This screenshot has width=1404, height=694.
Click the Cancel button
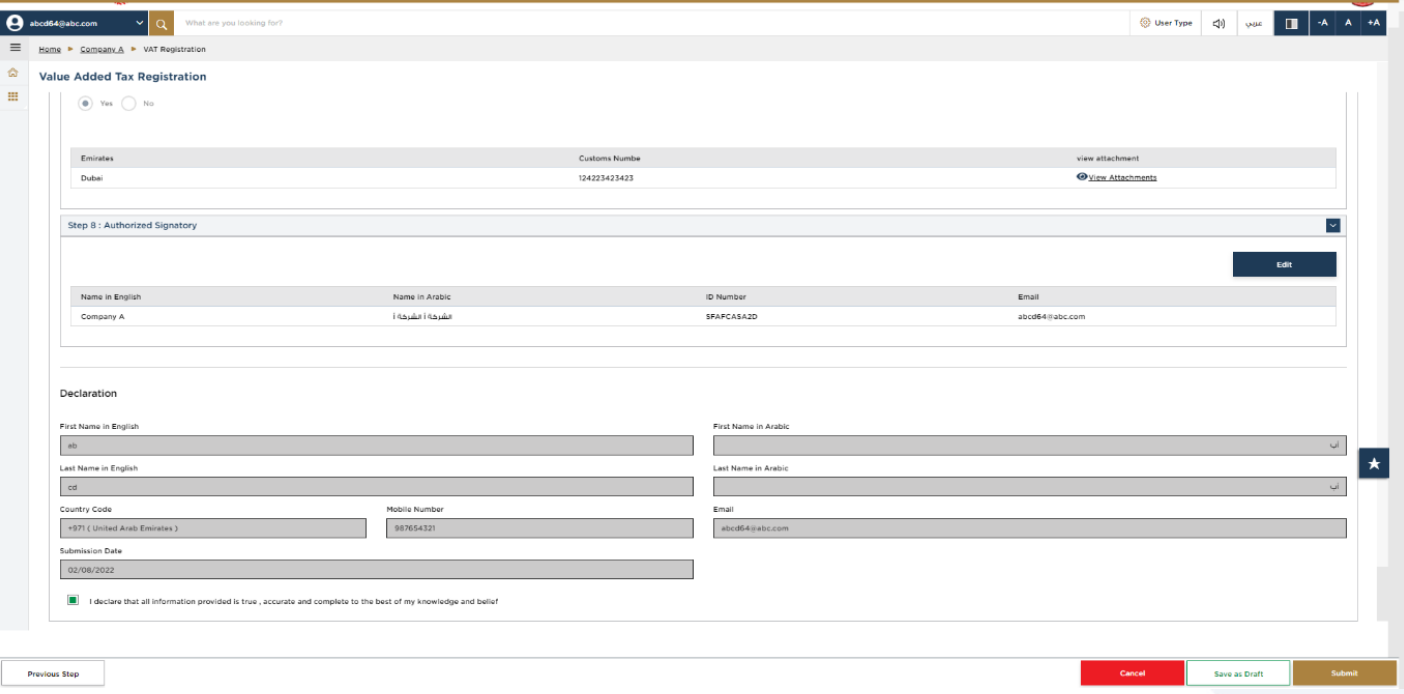click(x=1132, y=674)
